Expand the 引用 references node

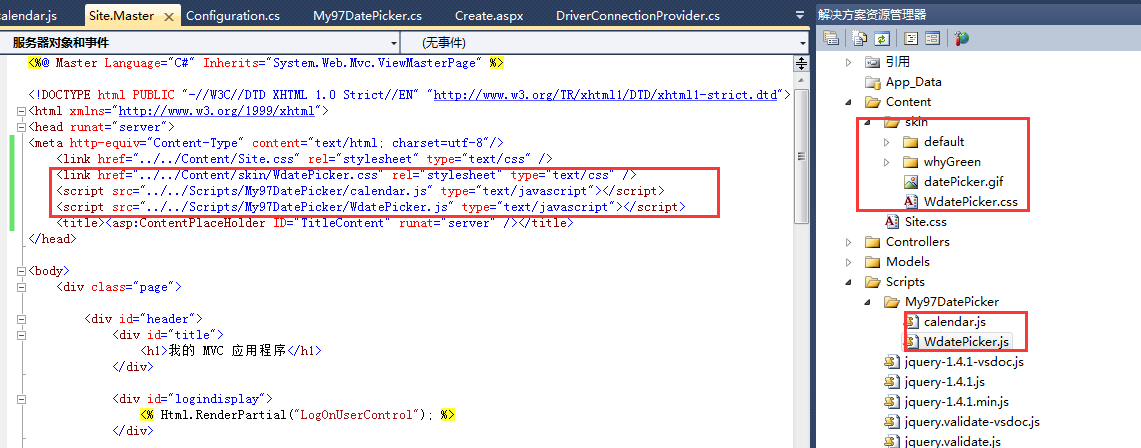click(x=848, y=62)
